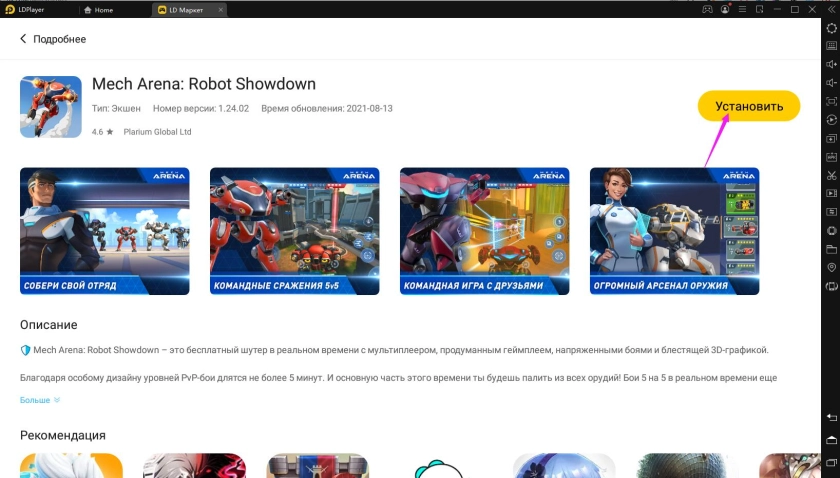Switch to the Home tab

click(99, 10)
